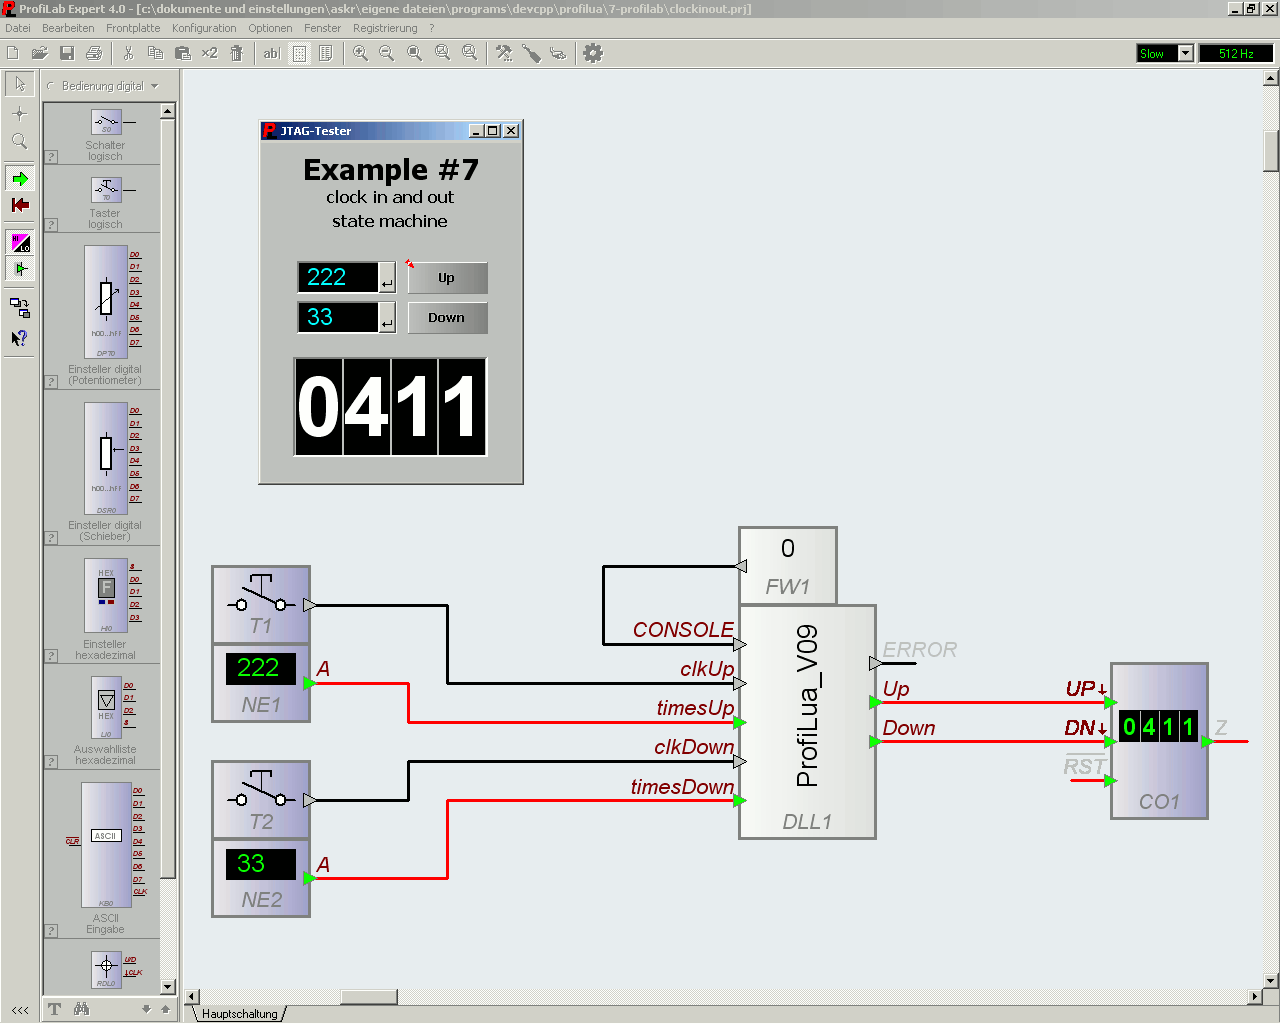The image size is (1280, 1024).
Task: Switch to the Hauptschaltung tab
Action: click(239, 1013)
